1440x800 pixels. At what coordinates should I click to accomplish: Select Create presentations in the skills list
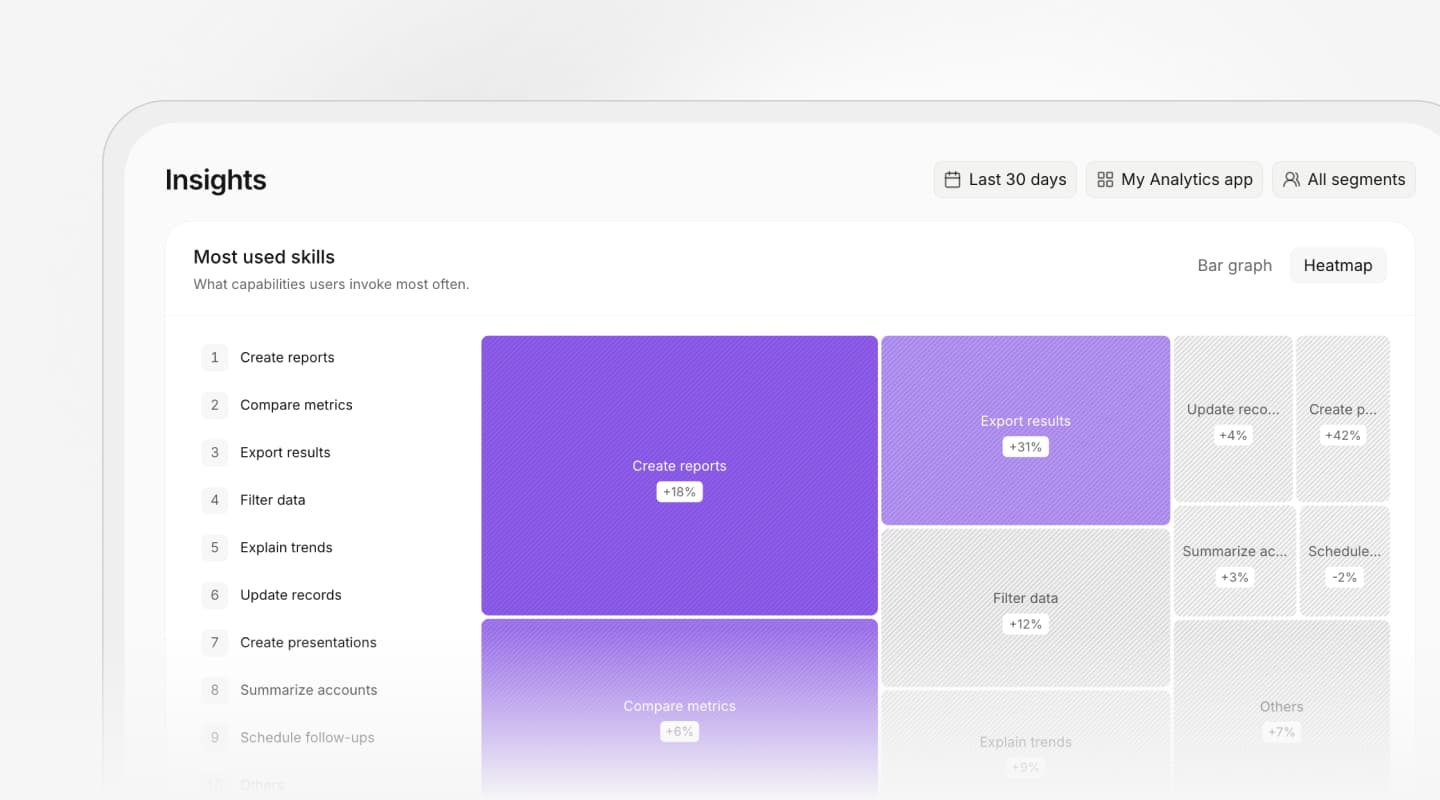[x=308, y=643]
